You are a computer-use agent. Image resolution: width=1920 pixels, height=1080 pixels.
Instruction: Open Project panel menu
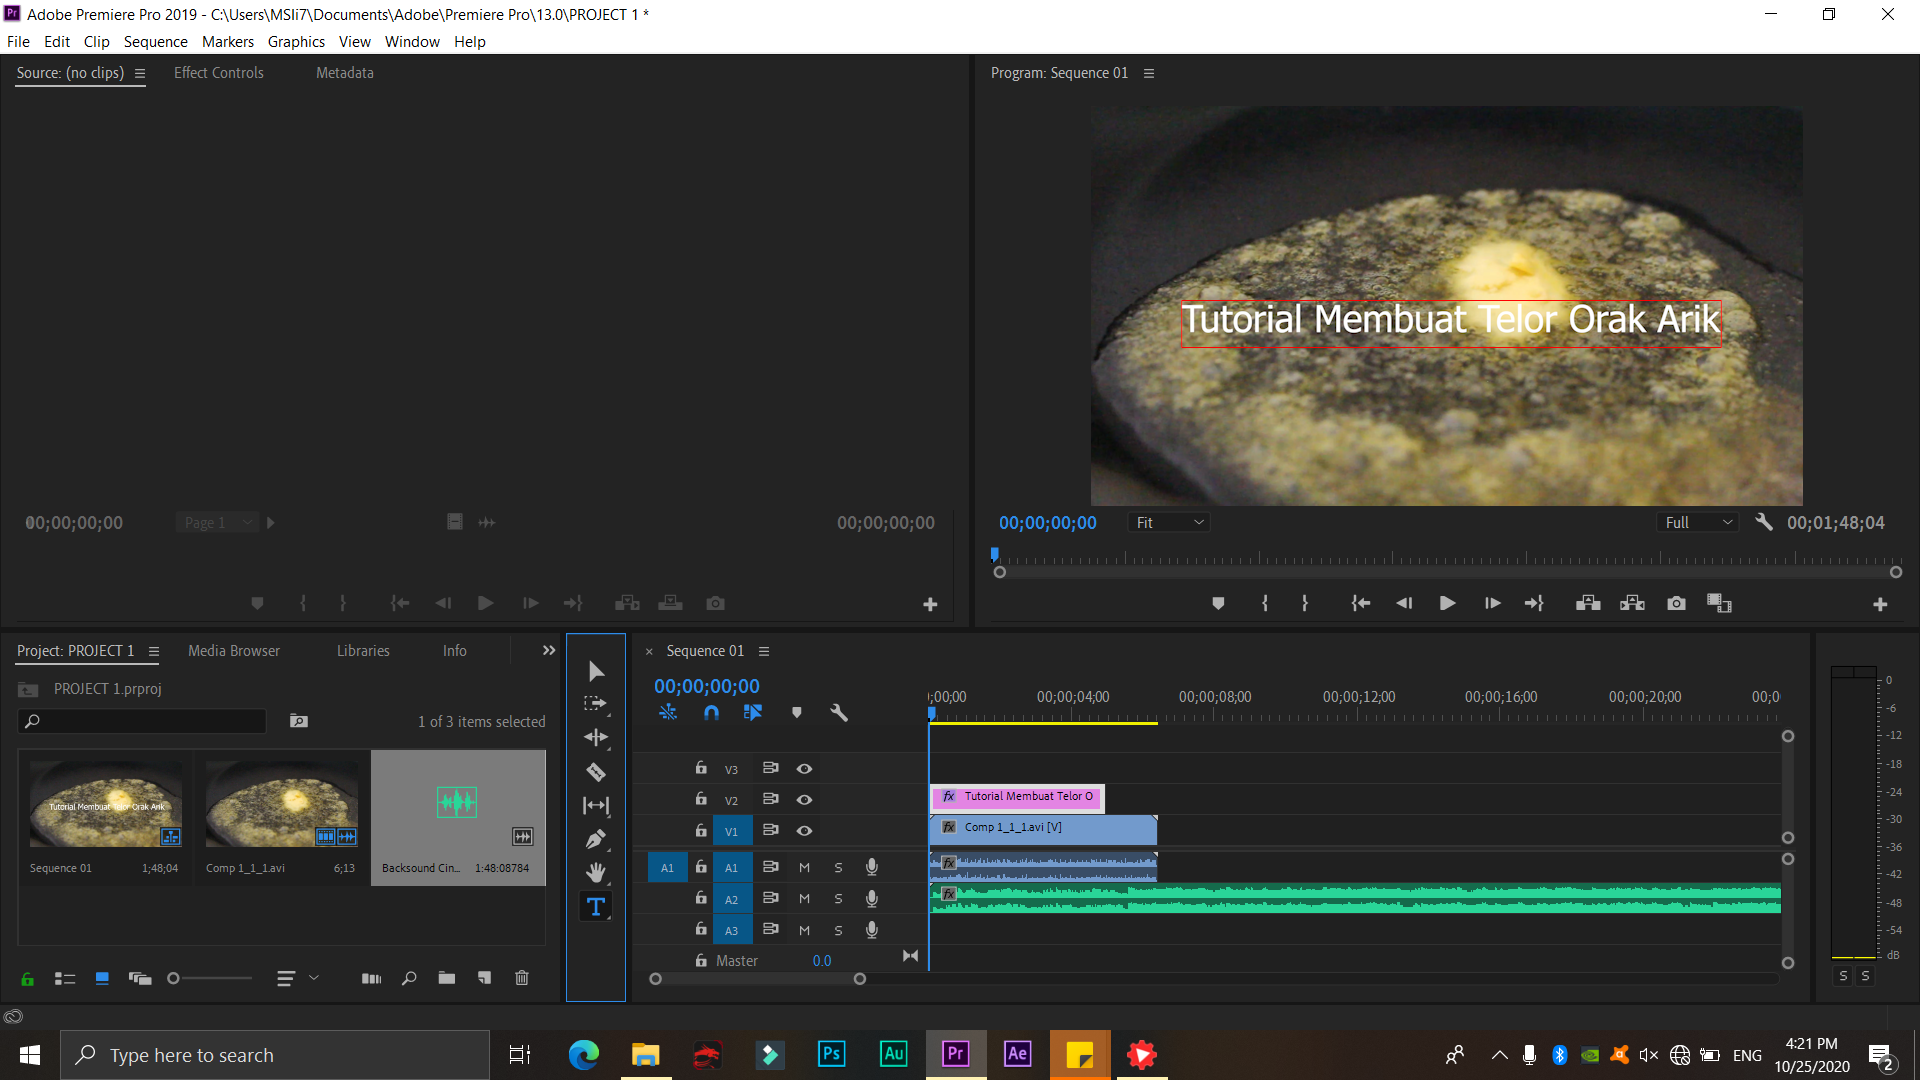[154, 651]
